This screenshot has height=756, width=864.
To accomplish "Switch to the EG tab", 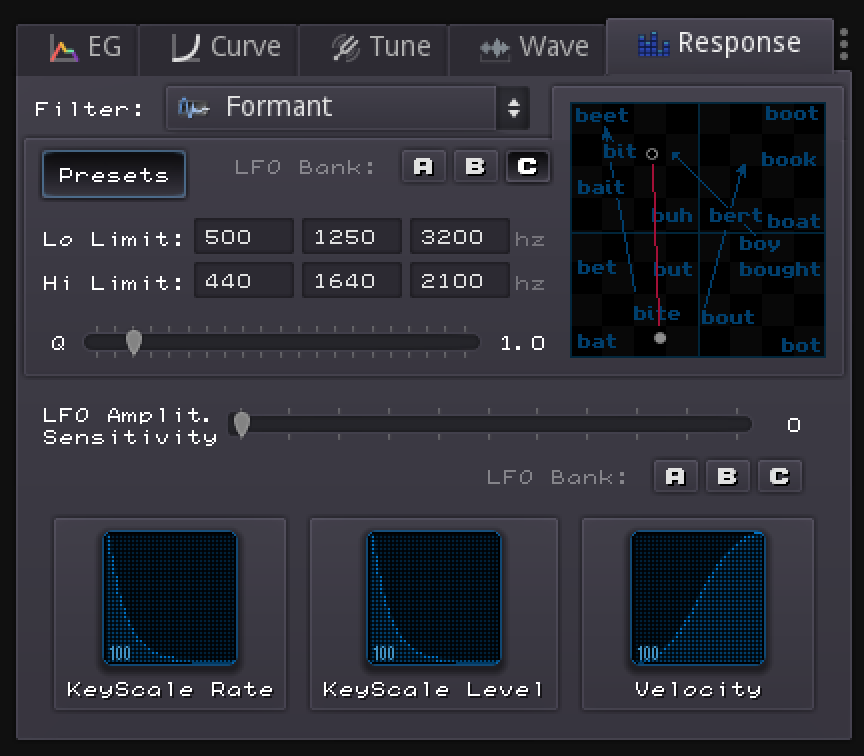I will (x=78, y=49).
